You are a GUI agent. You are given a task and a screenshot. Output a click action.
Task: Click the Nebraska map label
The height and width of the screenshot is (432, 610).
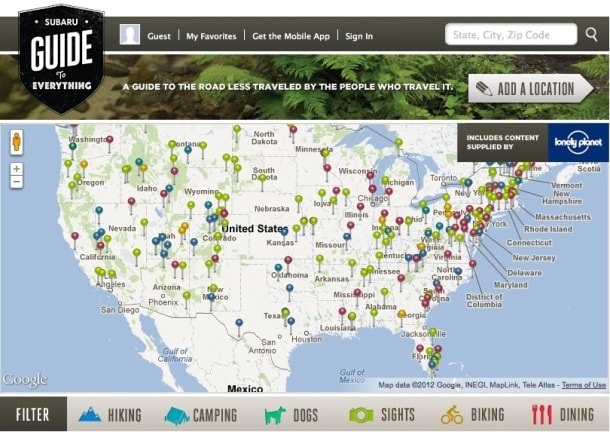[x=272, y=209]
